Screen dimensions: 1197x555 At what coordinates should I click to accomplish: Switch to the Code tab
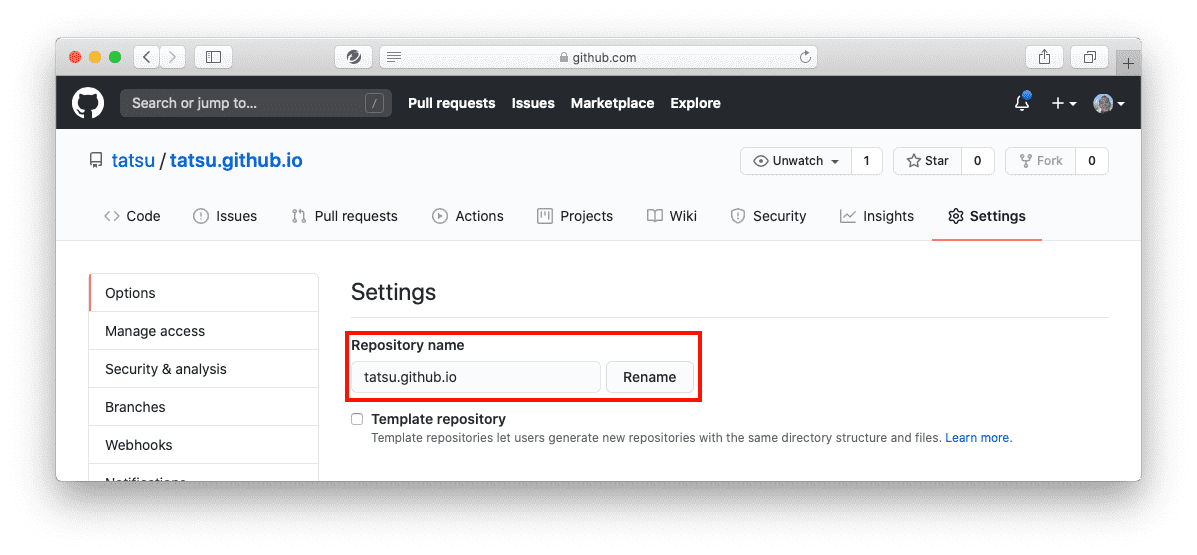(x=132, y=216)
